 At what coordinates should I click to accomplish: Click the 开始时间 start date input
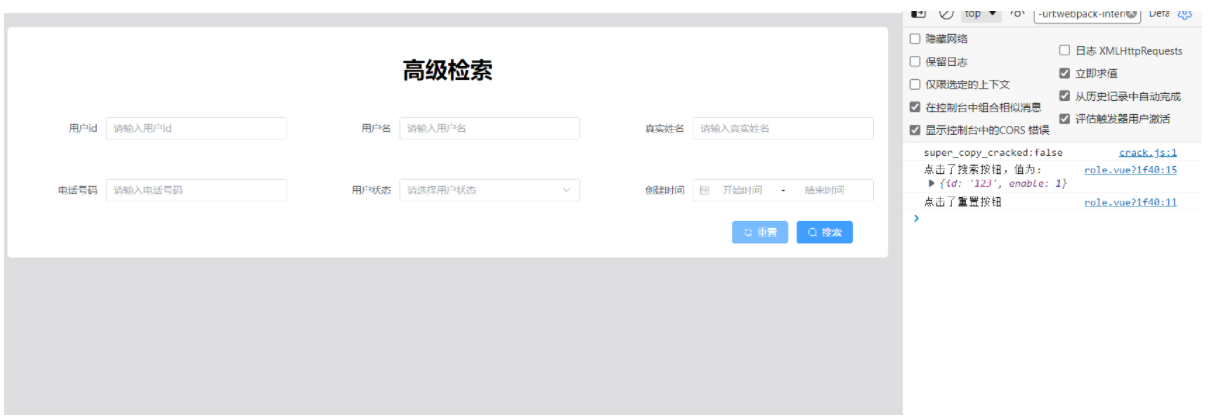(742, 190)
